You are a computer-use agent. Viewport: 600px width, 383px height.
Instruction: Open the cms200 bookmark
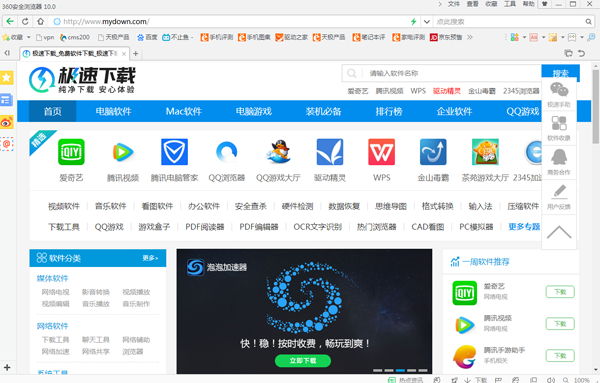point(75,37)
